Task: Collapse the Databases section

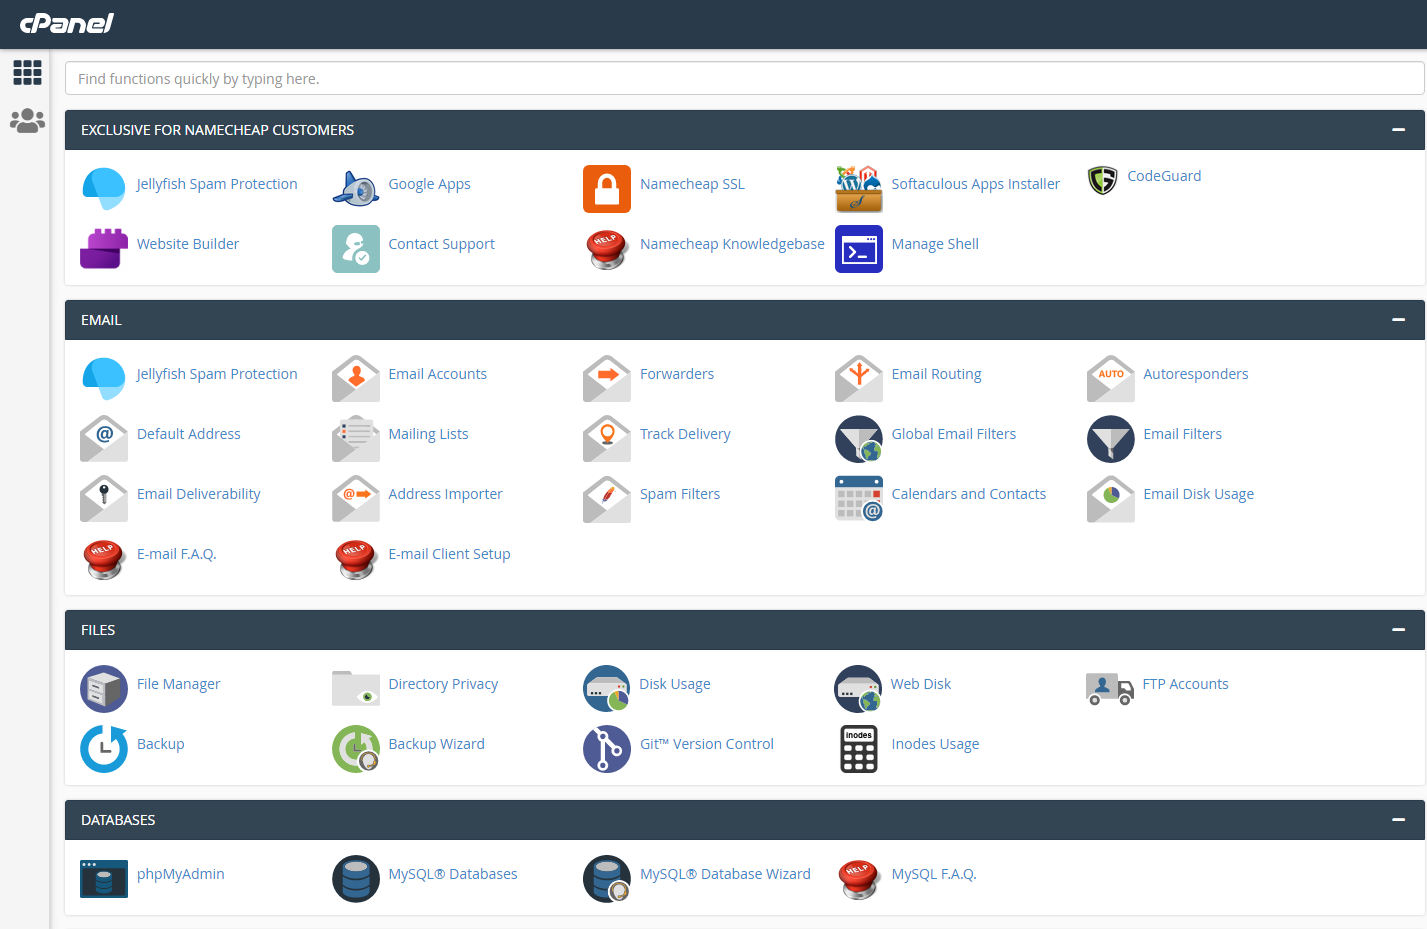Action: pos(1398,820)
